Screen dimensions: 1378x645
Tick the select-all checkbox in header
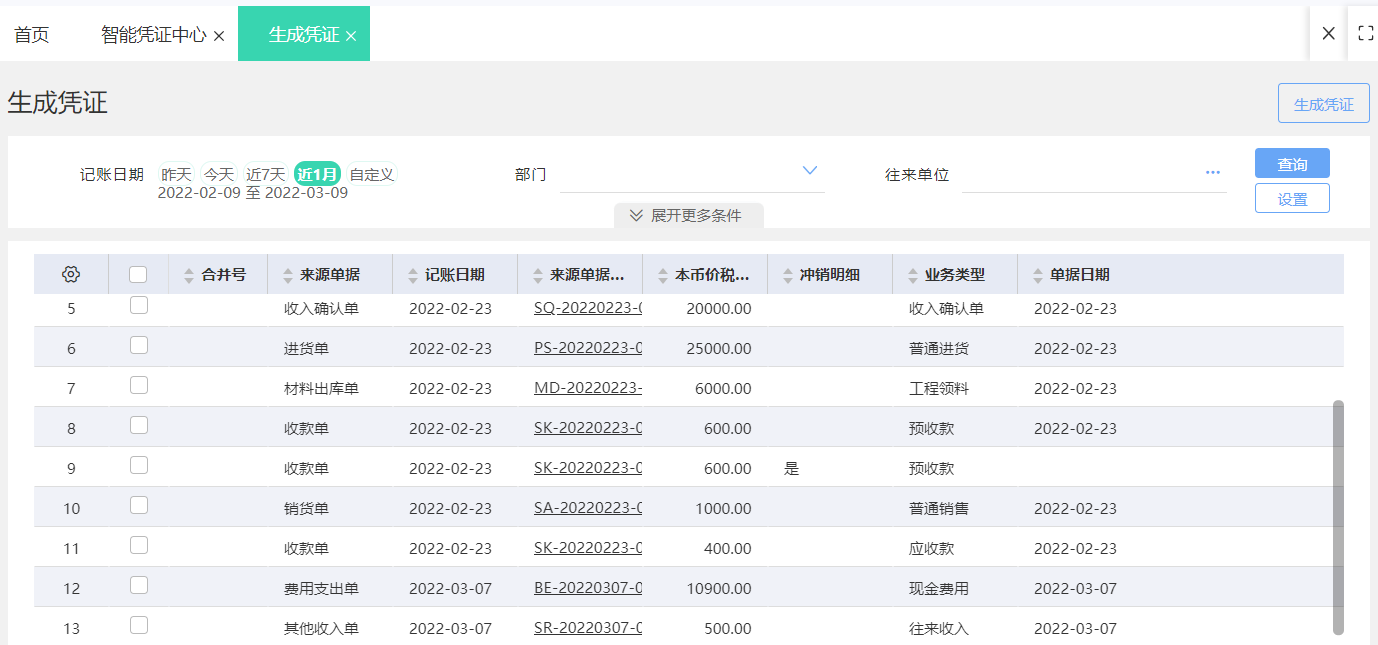pyautogui.click(x=138, y=274)
